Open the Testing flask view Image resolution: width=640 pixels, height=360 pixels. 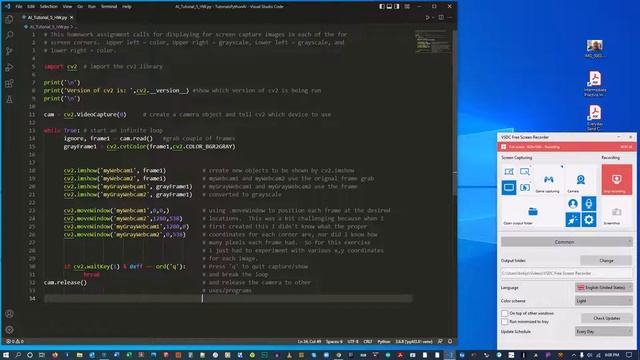point(9,99)
